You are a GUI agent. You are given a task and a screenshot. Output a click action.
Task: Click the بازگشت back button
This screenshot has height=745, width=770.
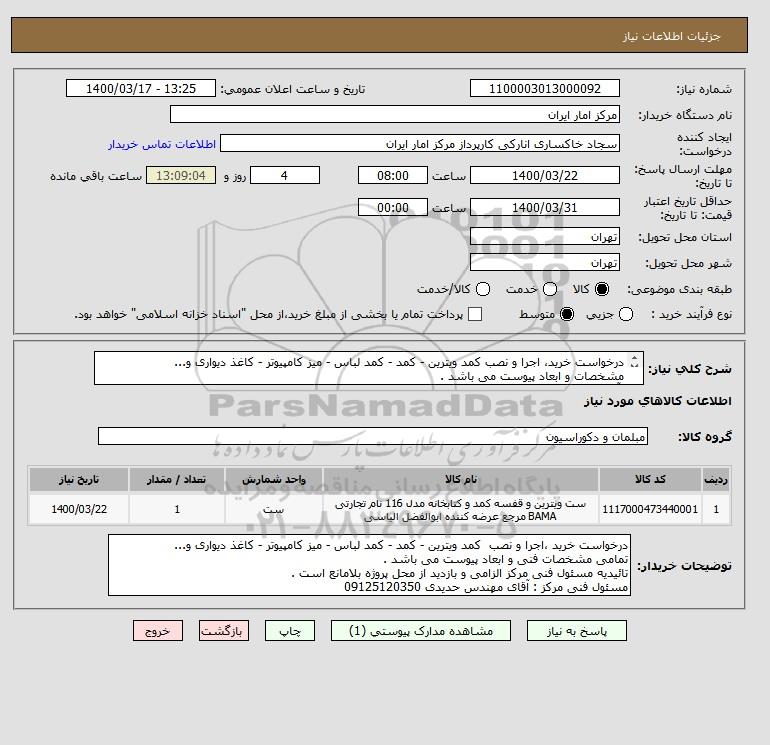tap(224, 631)
